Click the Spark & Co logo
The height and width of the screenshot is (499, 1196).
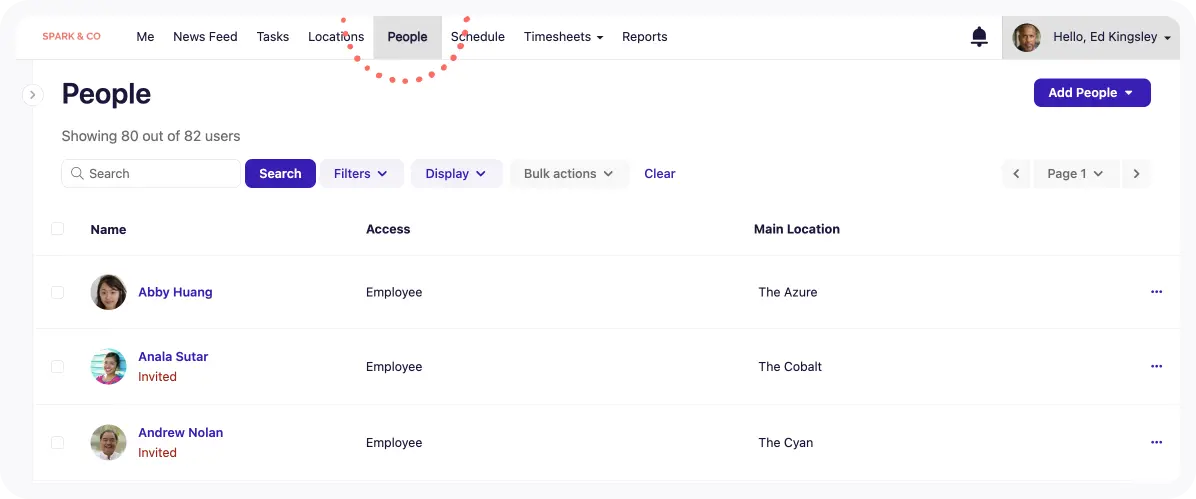point(71,37)
